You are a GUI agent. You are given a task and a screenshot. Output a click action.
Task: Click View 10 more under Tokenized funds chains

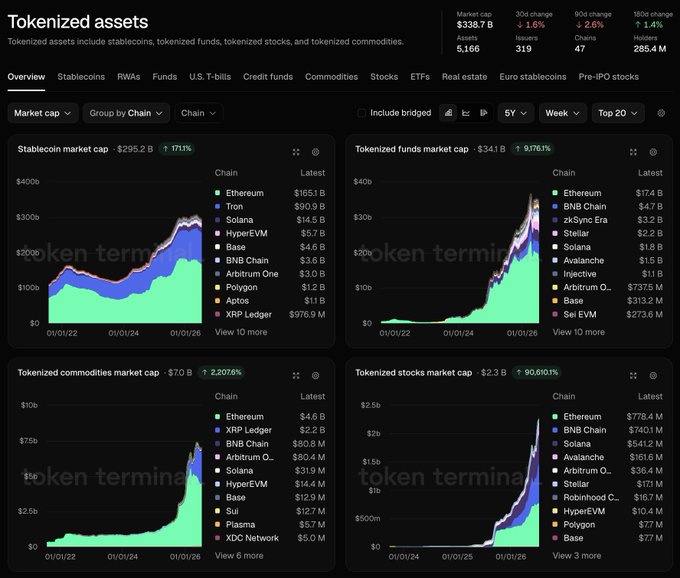tap(579, 332)
